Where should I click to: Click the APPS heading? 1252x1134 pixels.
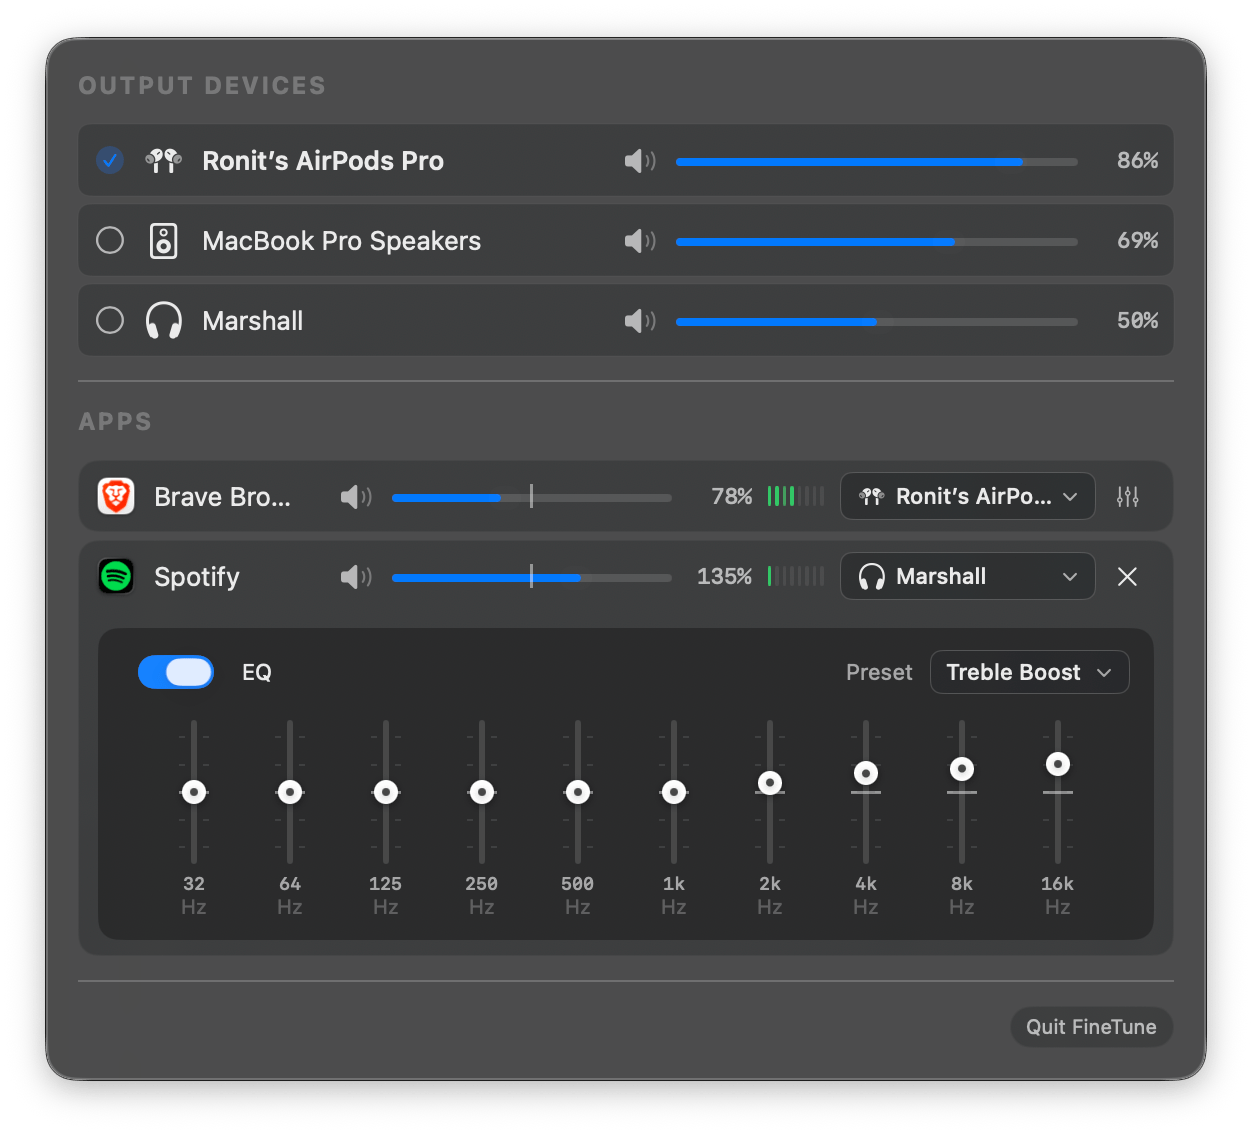115,422
